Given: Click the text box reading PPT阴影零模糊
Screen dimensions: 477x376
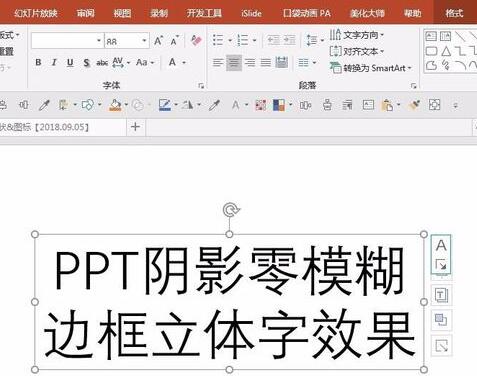Looking at the screenshot, I should [229, 302].
